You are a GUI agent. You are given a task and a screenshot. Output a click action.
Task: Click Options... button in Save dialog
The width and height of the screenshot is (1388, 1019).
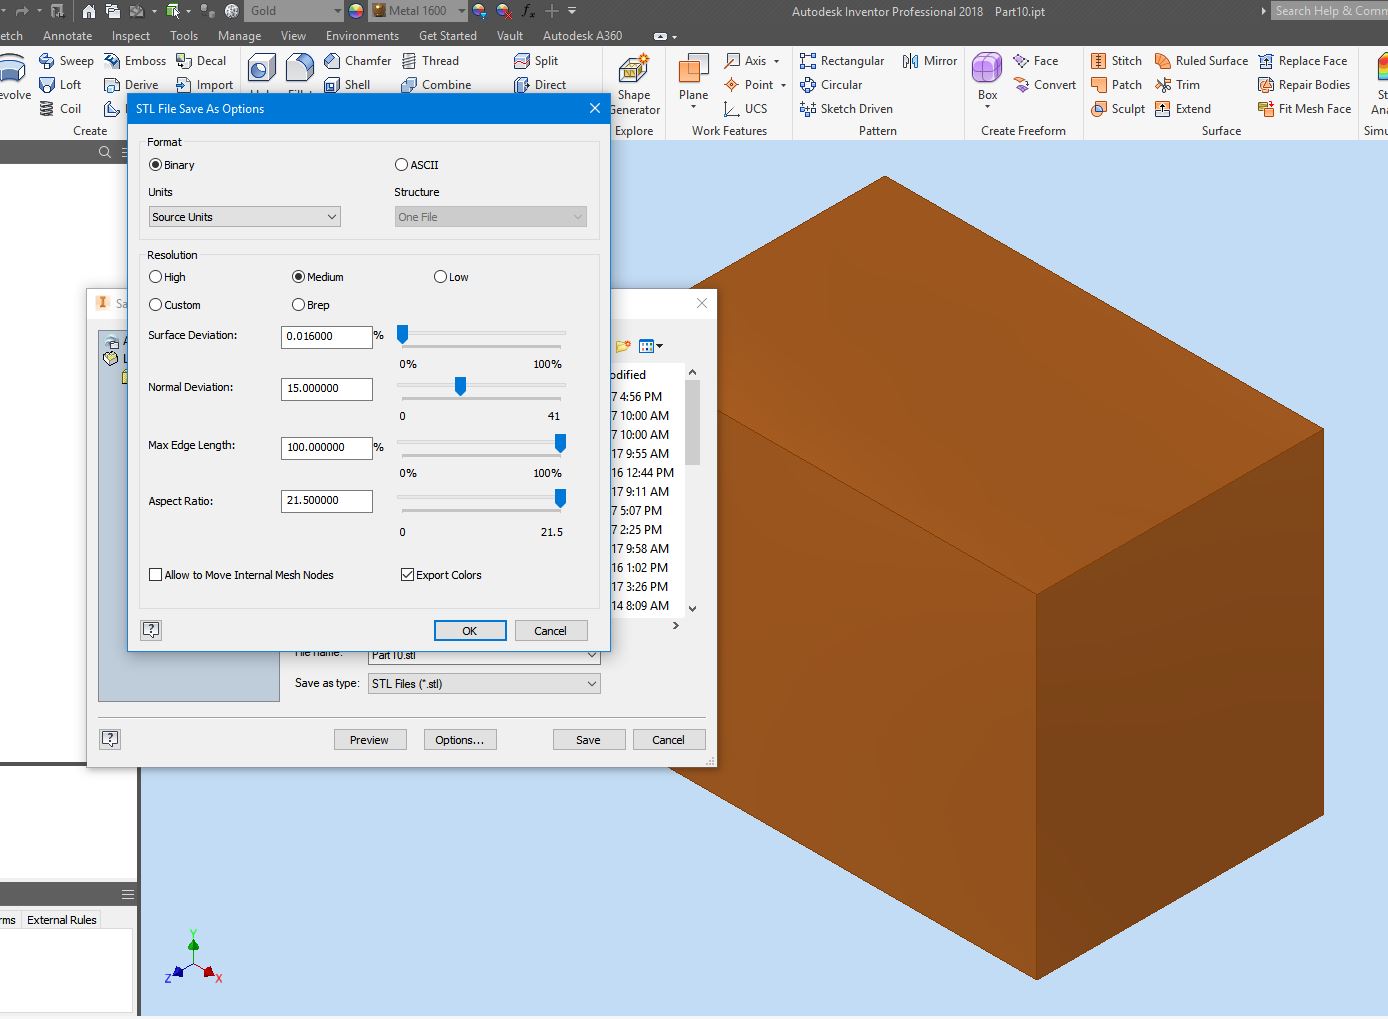click(460, 740)
